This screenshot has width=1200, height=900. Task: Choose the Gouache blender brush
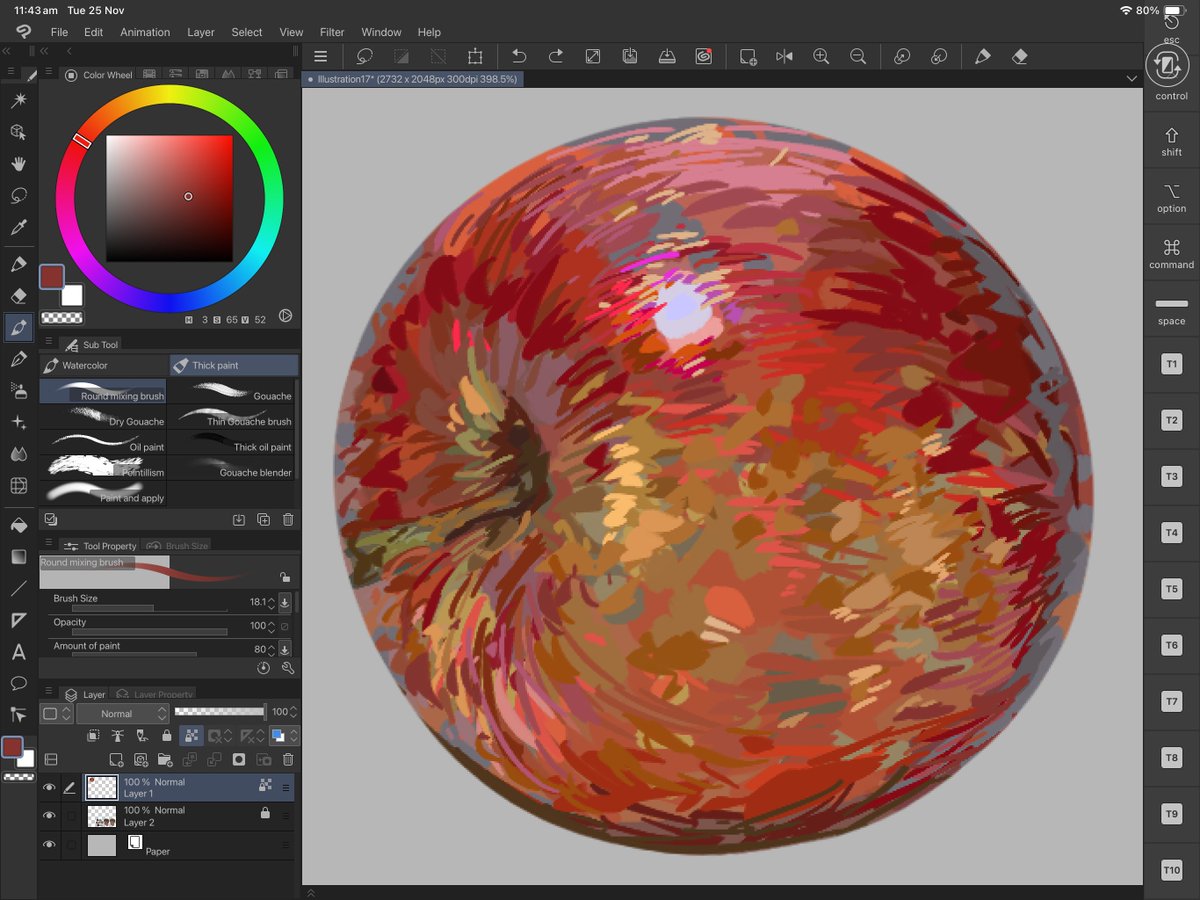[x=232, y=467]
